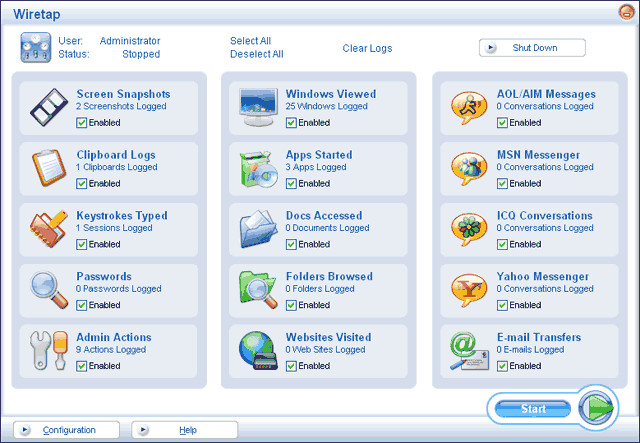The height and width of the screenshot is (443, 640).
Task: Click the orange minimize button at top right
Action: 627,12
